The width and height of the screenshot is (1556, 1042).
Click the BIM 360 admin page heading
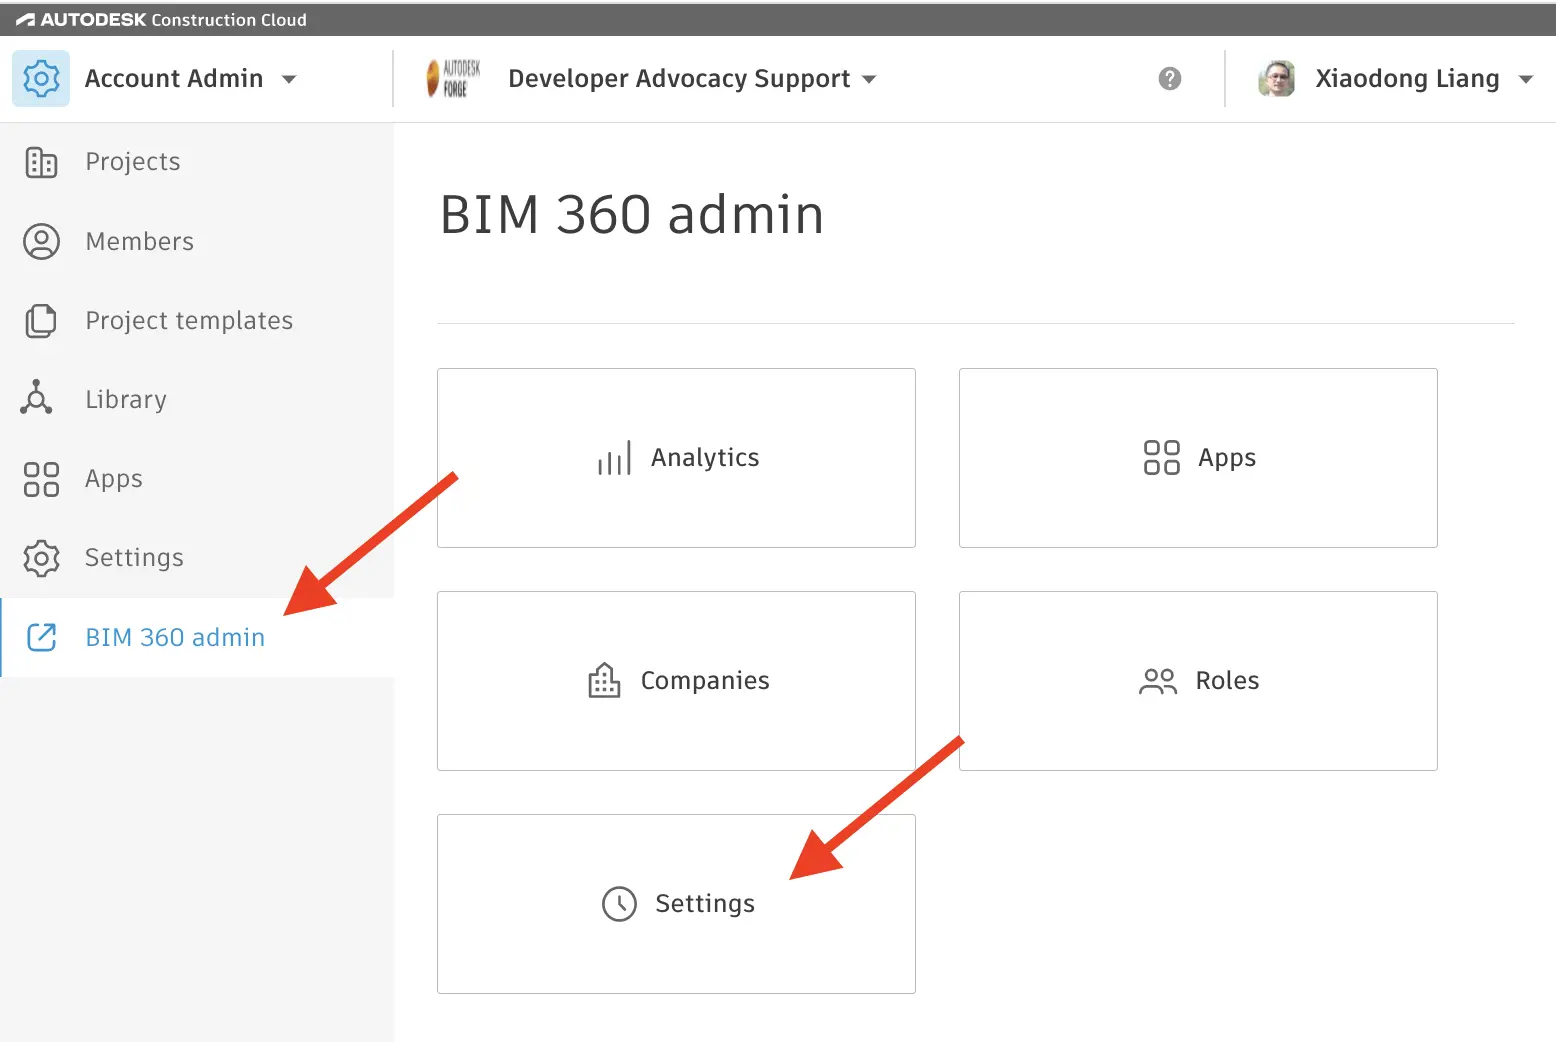(x=632, y=214)
